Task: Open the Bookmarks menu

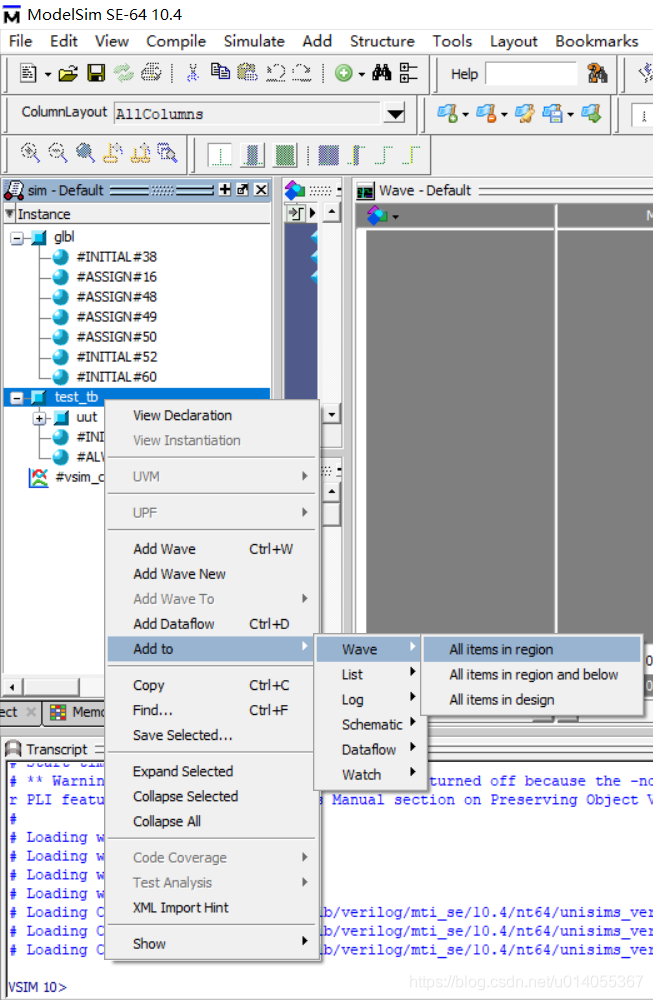Action: pyautogui.click(x=596, y=41)
